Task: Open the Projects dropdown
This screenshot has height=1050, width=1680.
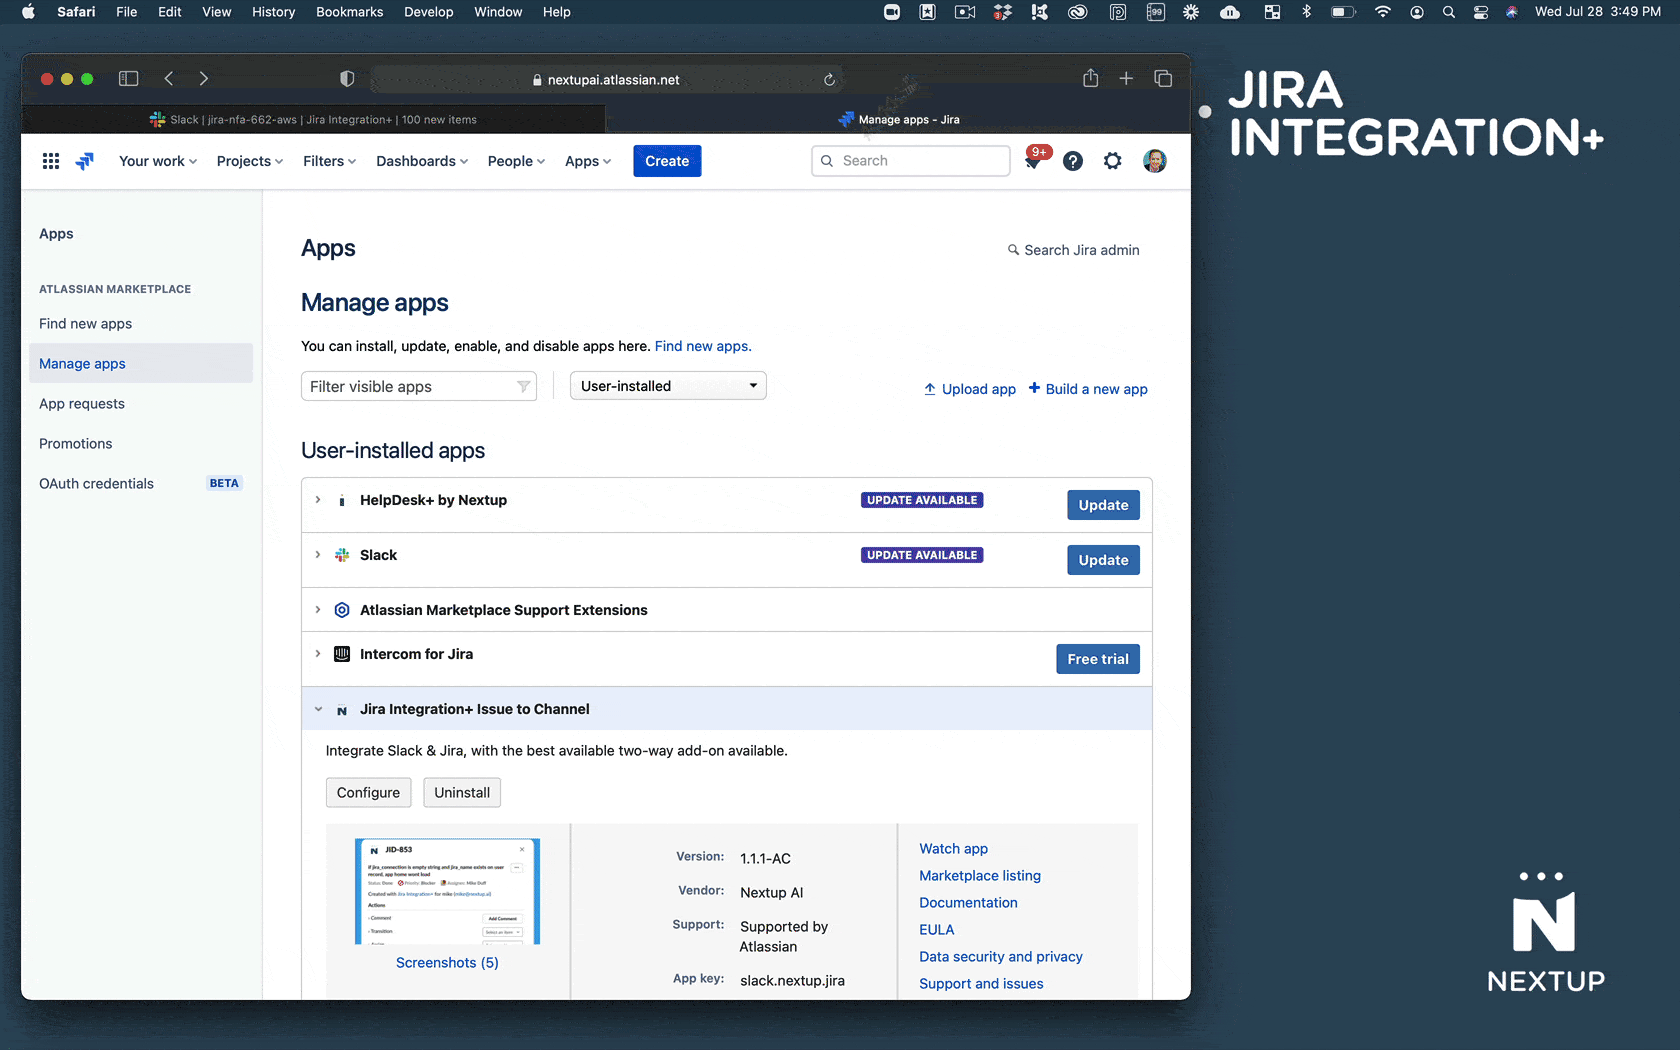Action: click(250, 161)
